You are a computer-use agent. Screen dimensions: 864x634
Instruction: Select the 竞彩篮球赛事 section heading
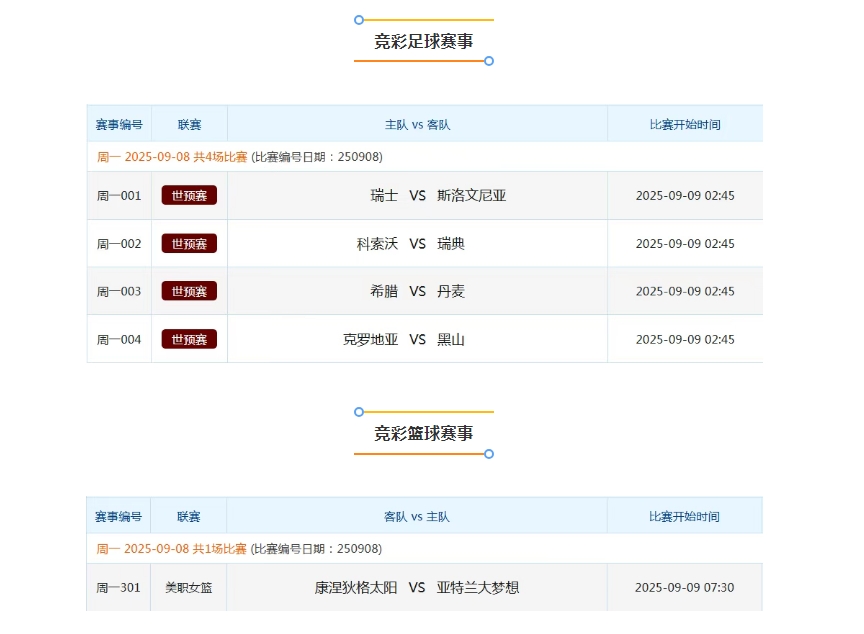pos(424,433)
